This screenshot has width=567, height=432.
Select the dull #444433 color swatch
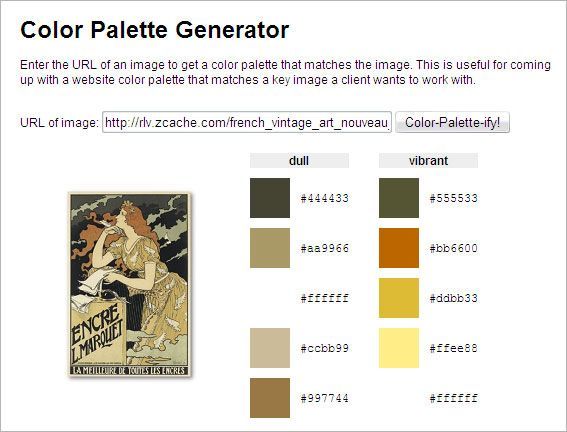[x=270, y=198]
